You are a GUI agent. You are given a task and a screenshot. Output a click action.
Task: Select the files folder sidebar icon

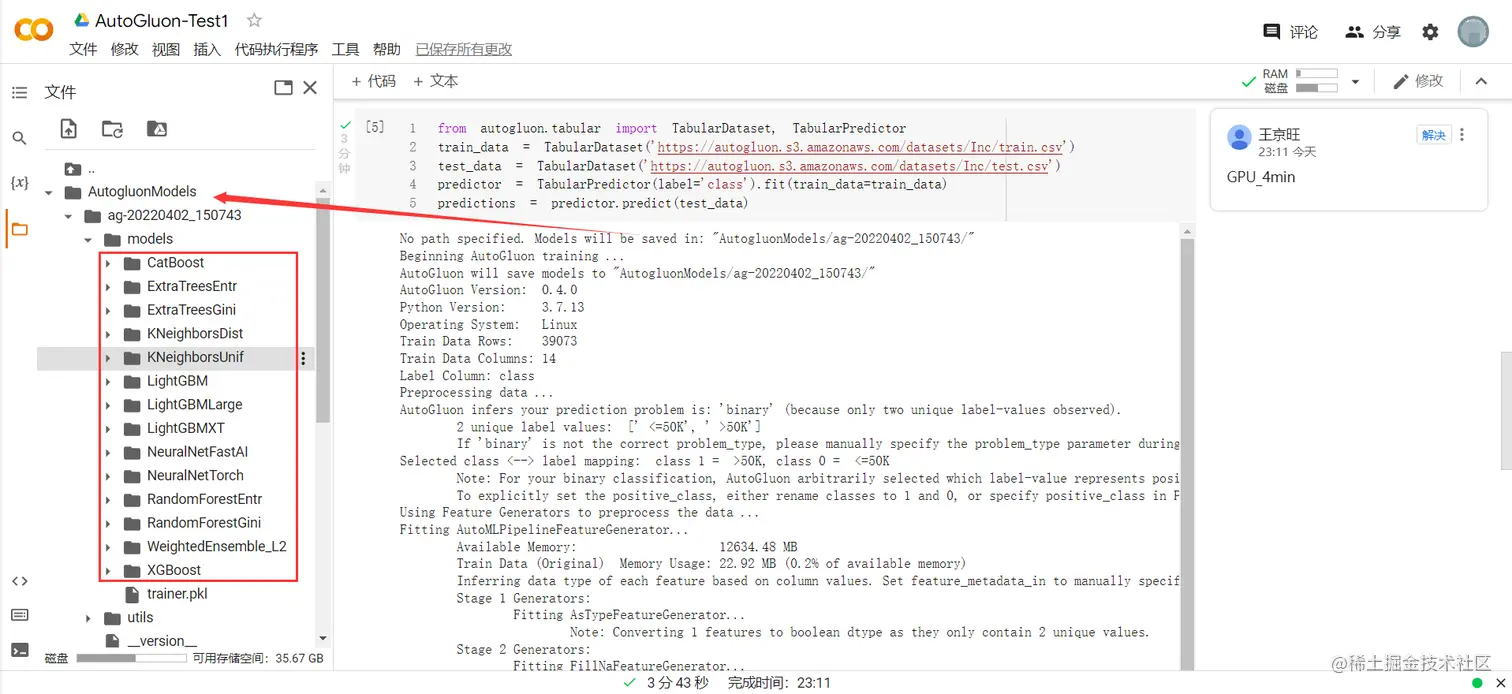(x=19, y=229)
